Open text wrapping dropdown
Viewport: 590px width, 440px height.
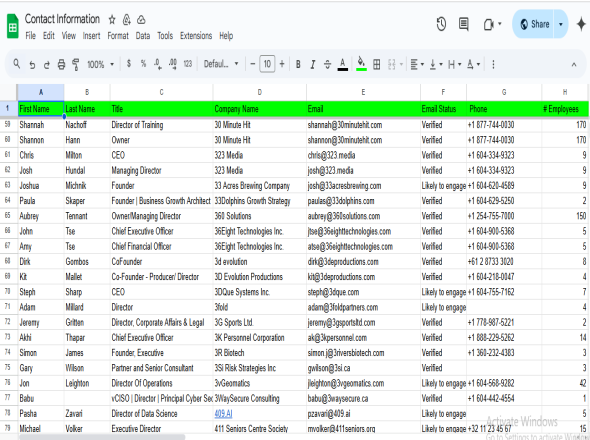click(454, 64)
